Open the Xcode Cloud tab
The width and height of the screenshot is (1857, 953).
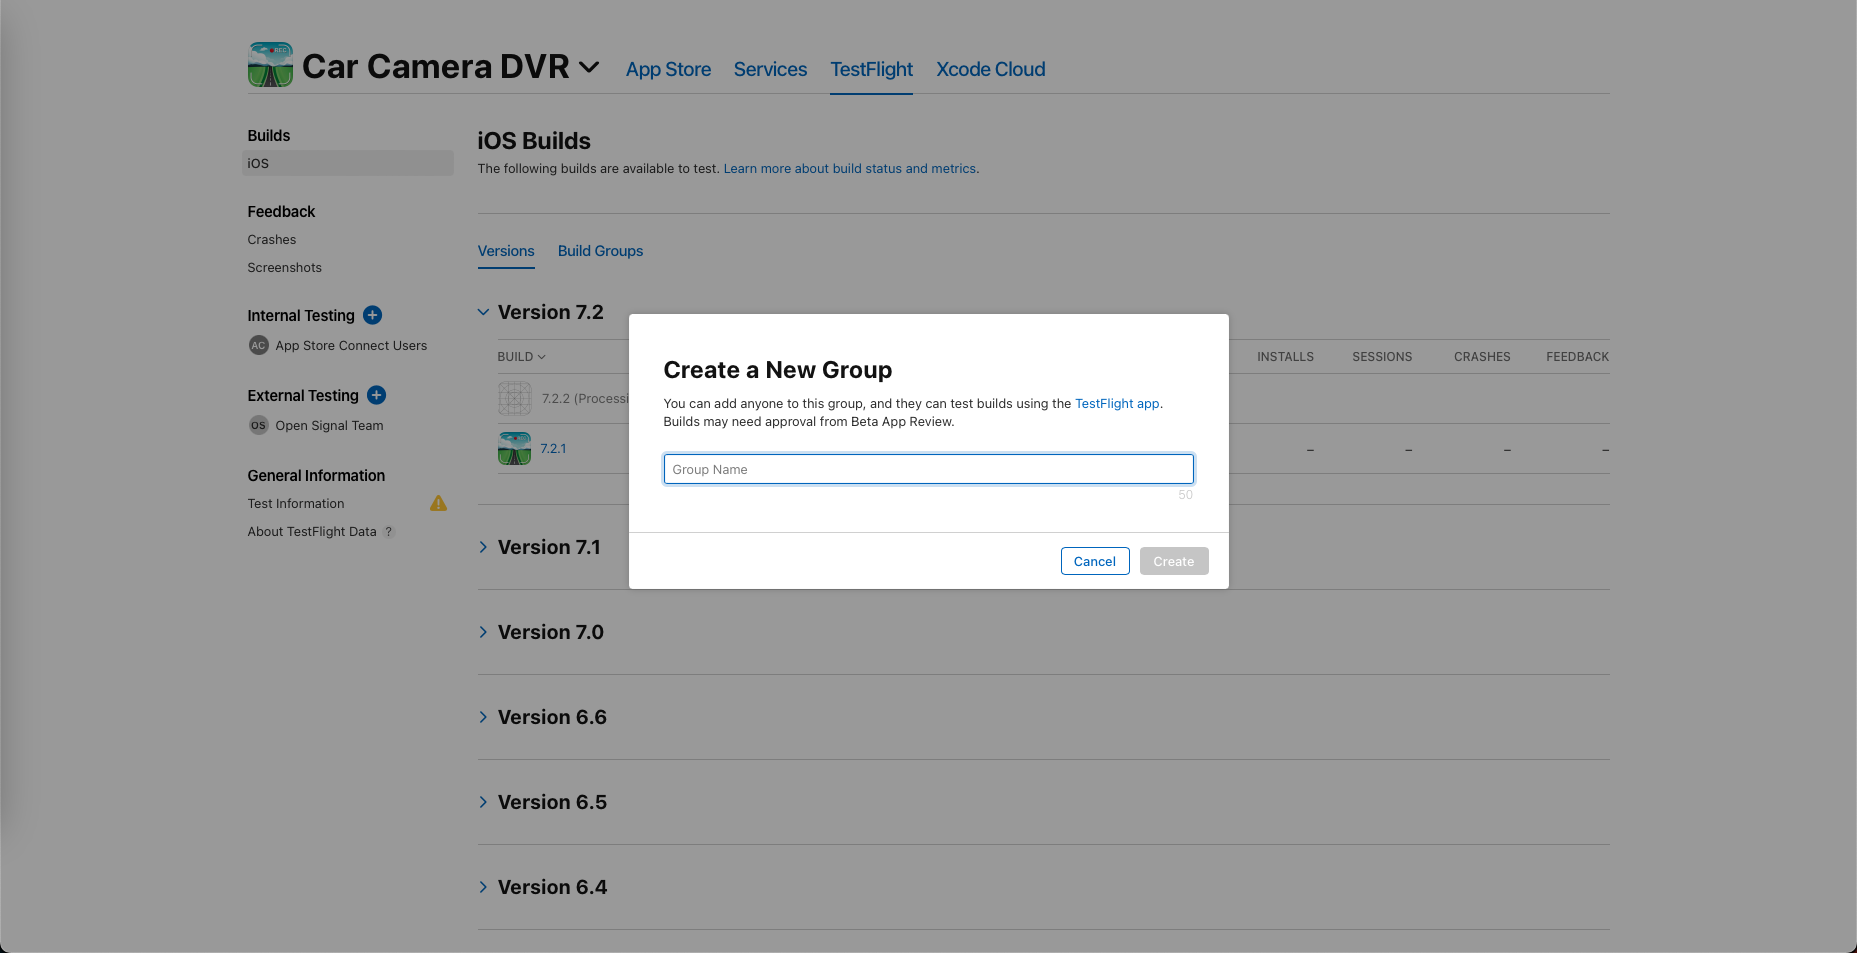(990, 69)
